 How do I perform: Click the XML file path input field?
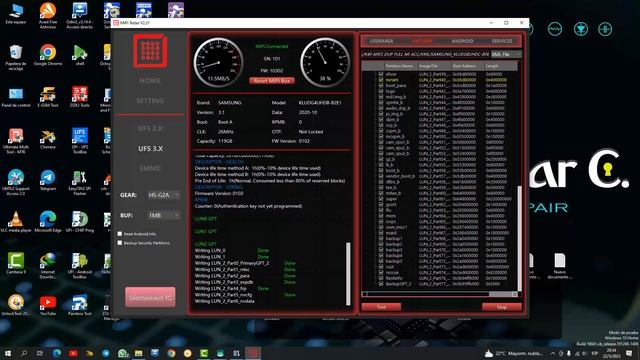tap(425, 54)
